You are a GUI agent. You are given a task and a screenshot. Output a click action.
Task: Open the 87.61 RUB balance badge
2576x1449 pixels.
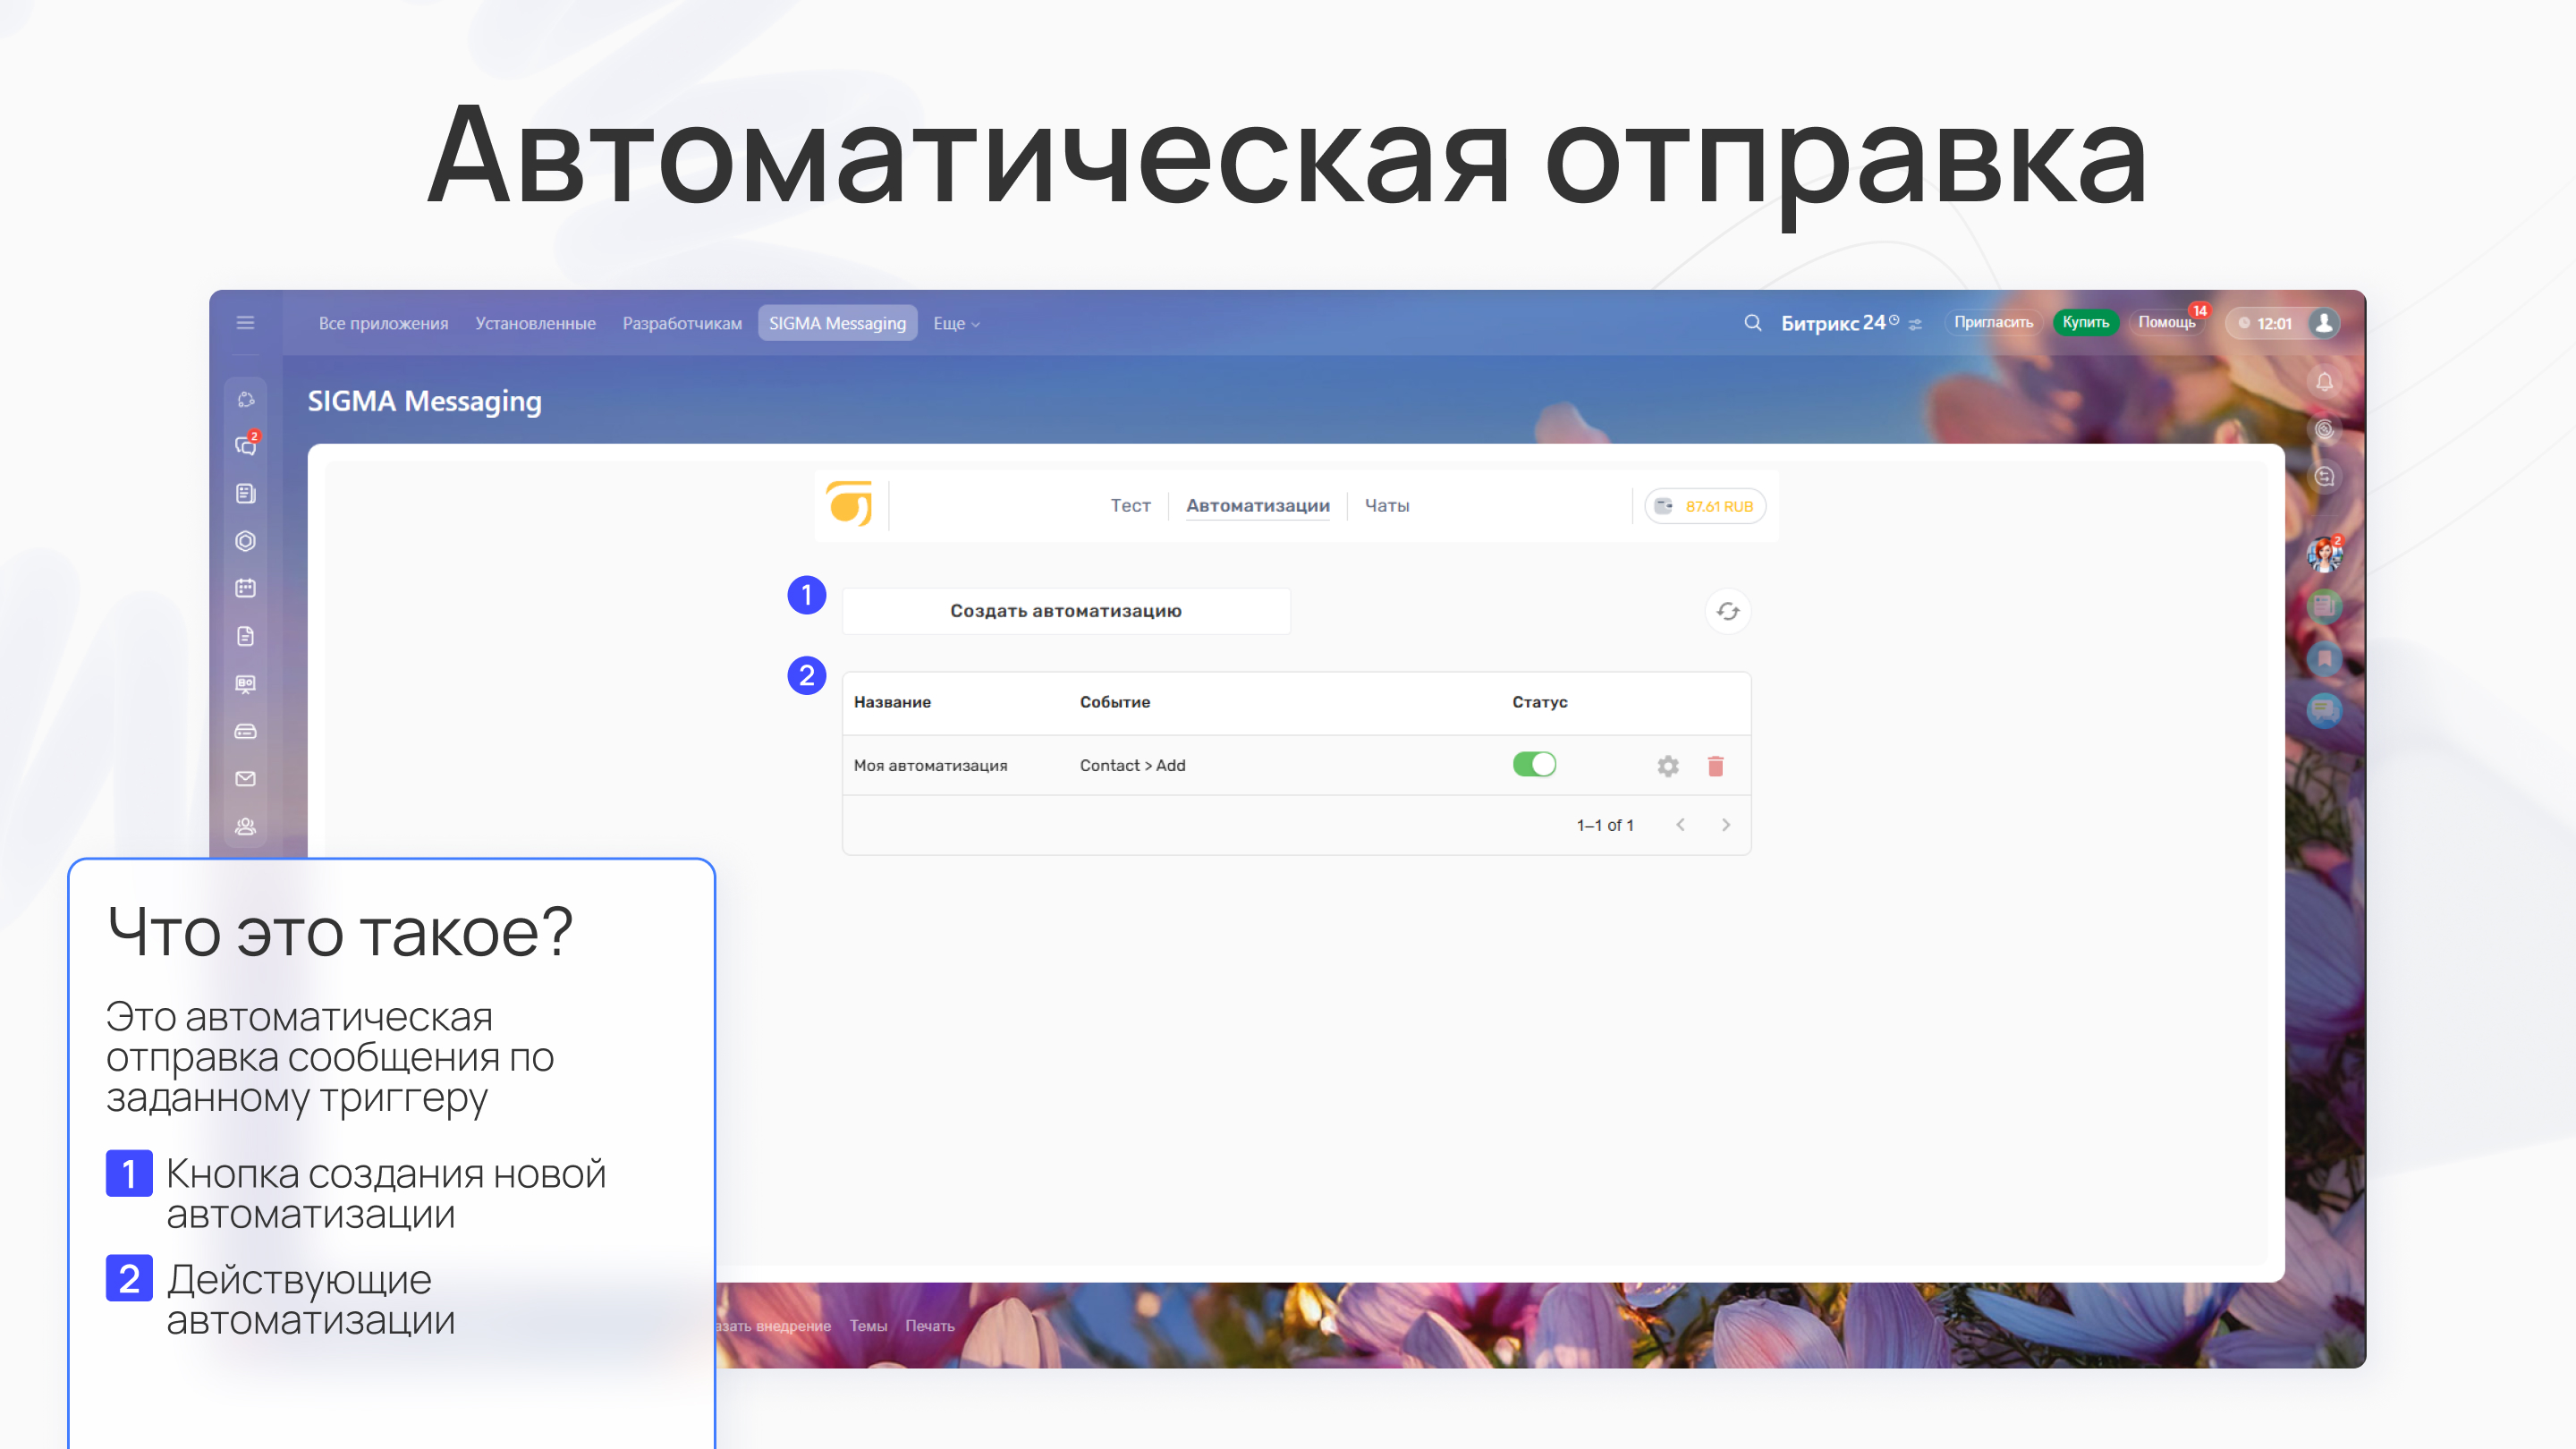[x=1705, y=506]
